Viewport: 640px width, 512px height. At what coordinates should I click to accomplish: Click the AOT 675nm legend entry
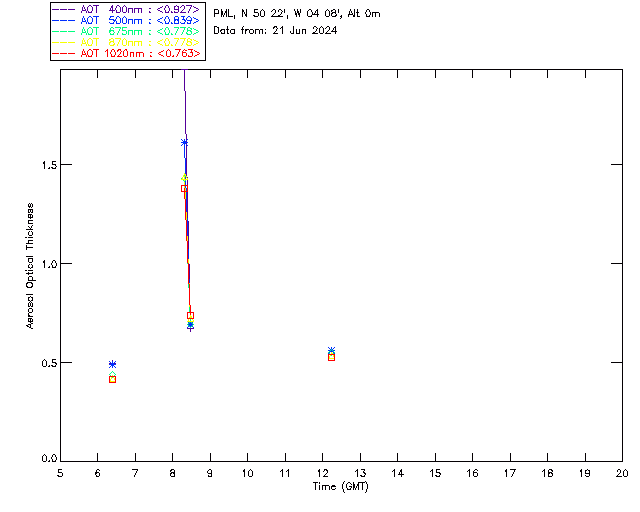pyautogui.click(x=127, y=31)
